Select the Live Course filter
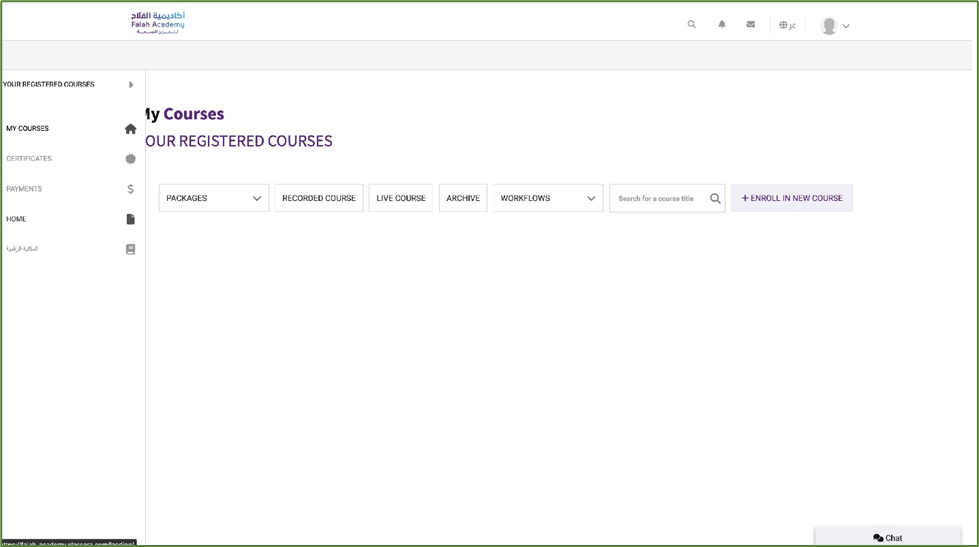The width and height of the screenshot is (979, 547). tap(401, 198)
